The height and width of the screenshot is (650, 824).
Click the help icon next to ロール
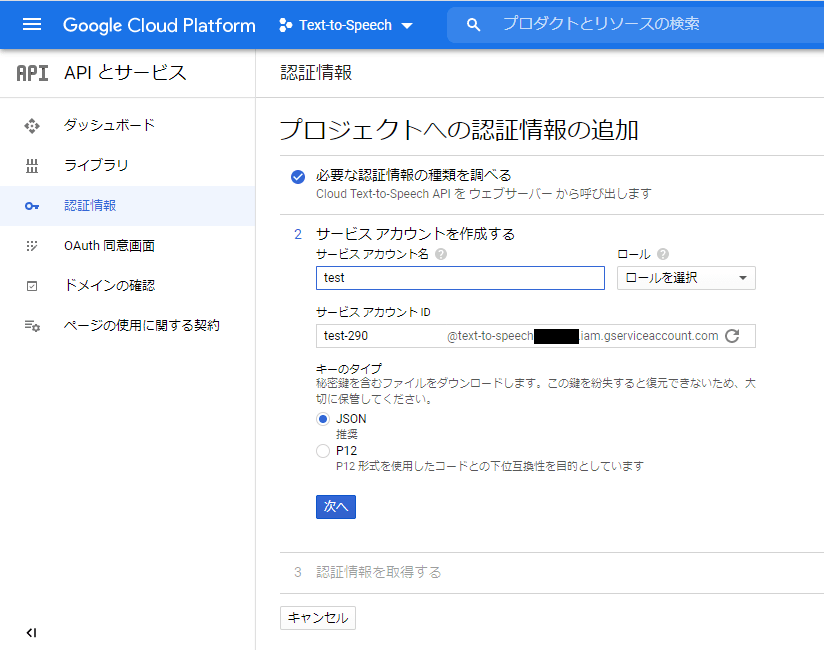point(663,254)
